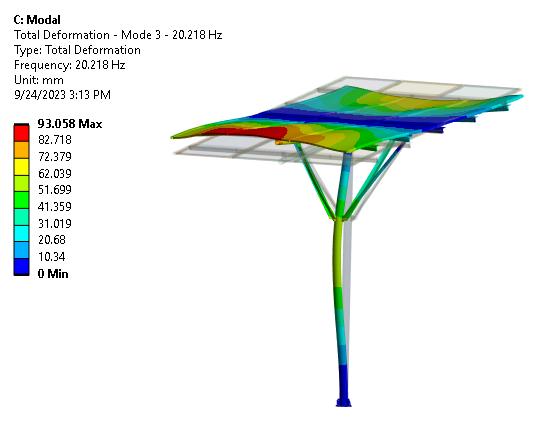Choose the pure green legend color band
The height and width of the screenshot is (443, 551).
click(21, 200)
